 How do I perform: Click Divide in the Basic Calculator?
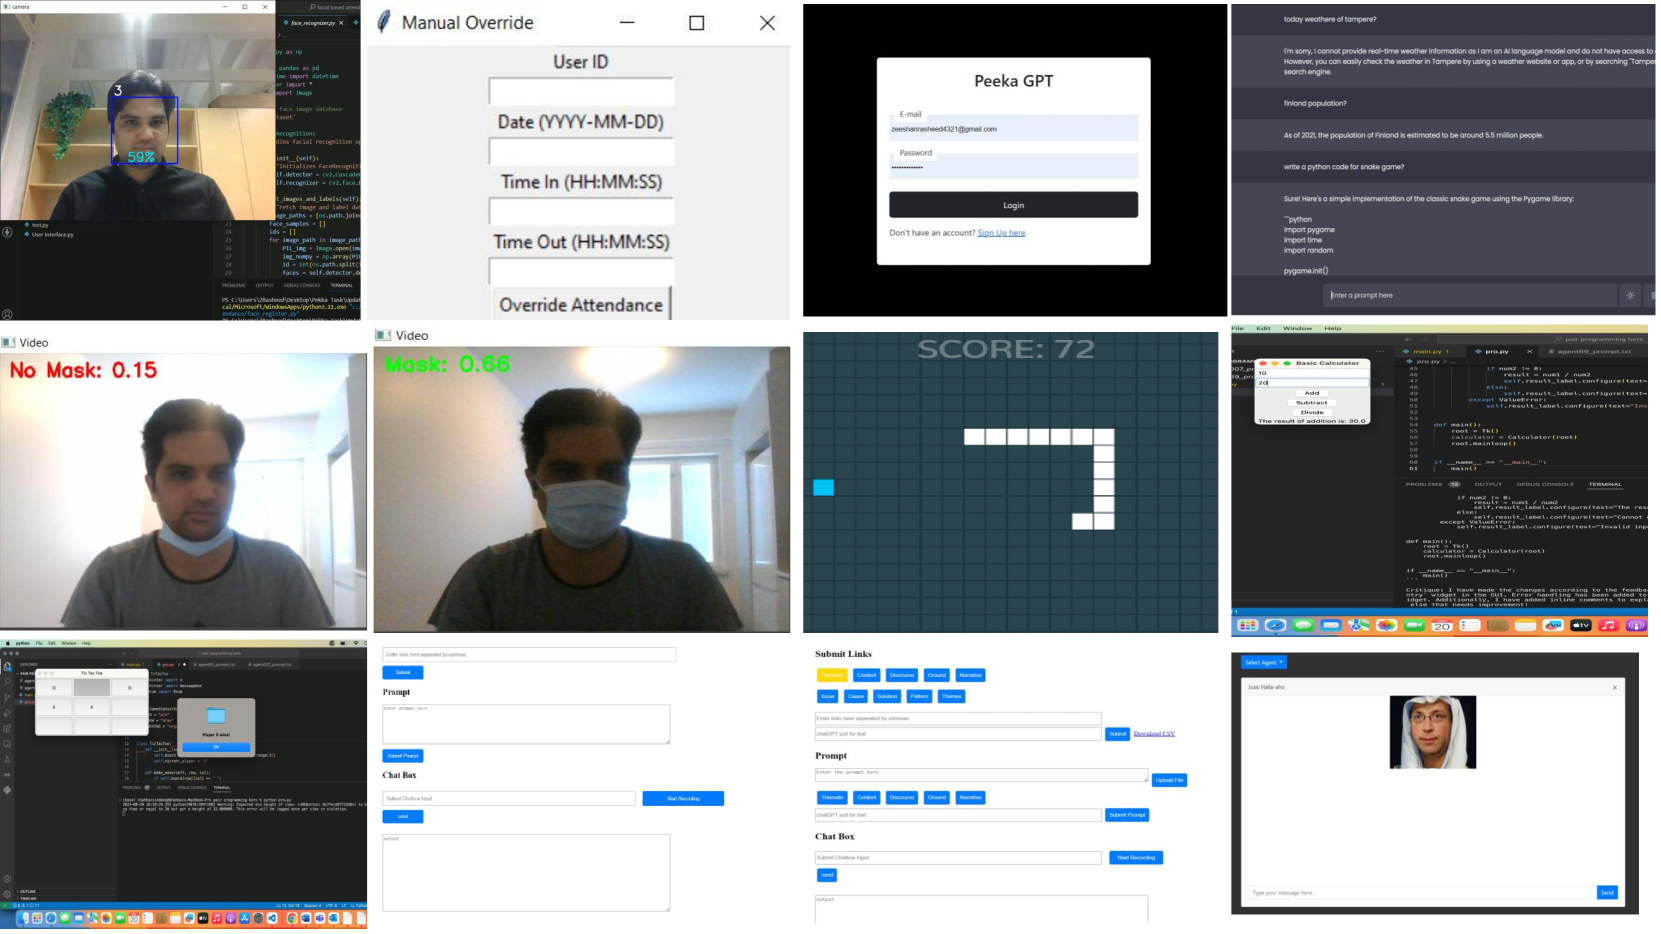[x=1312, y=412]
